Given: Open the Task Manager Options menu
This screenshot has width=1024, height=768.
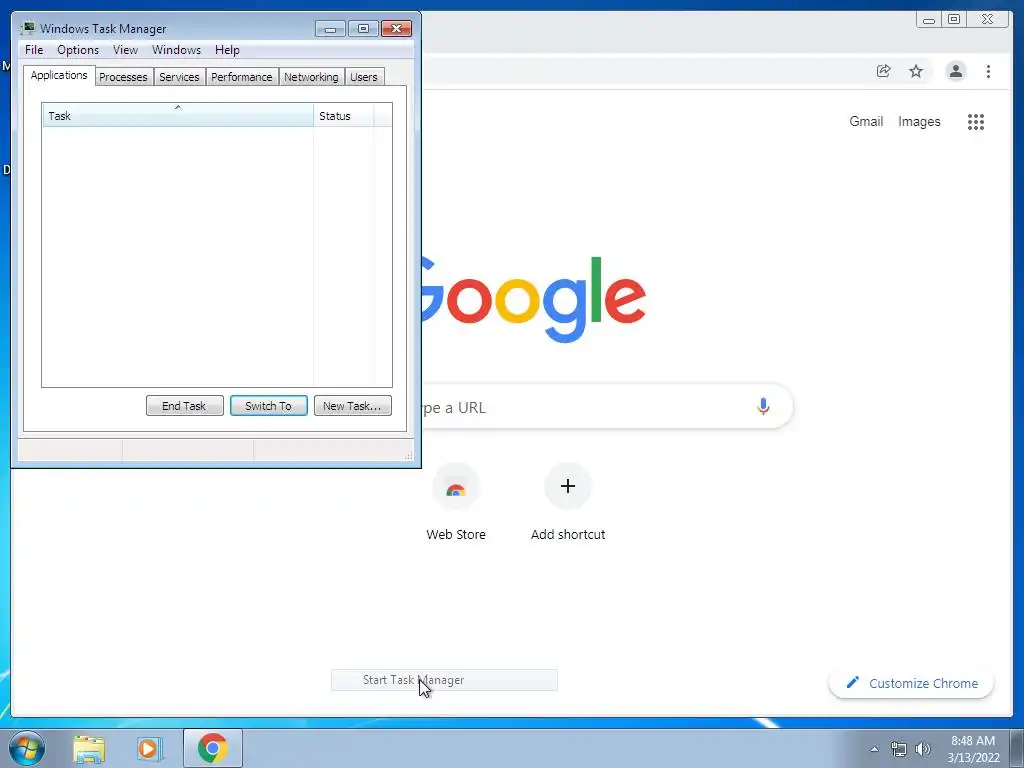Looking at the screenshot, I should pyautogui.click(x=78, y=50).
